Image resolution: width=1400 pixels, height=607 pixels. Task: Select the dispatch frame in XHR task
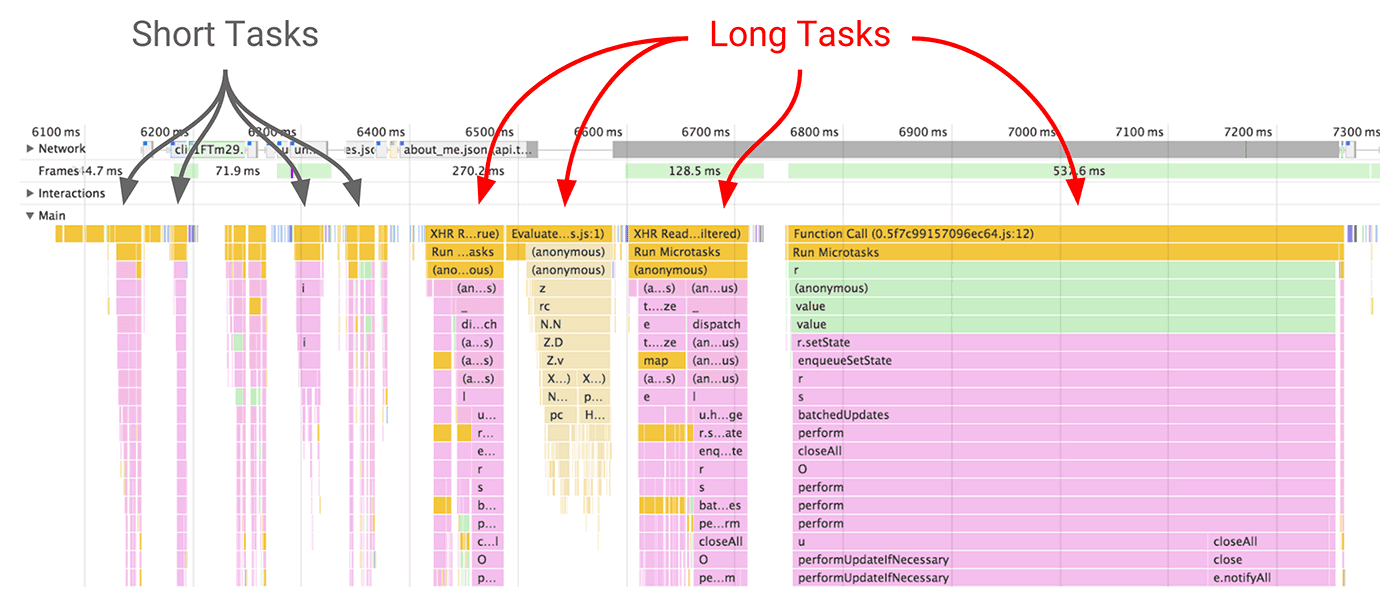[716, 324]
